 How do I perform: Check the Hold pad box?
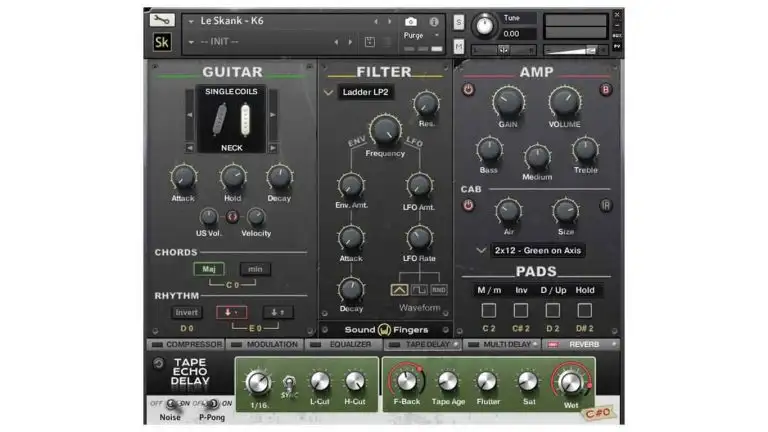584,310
